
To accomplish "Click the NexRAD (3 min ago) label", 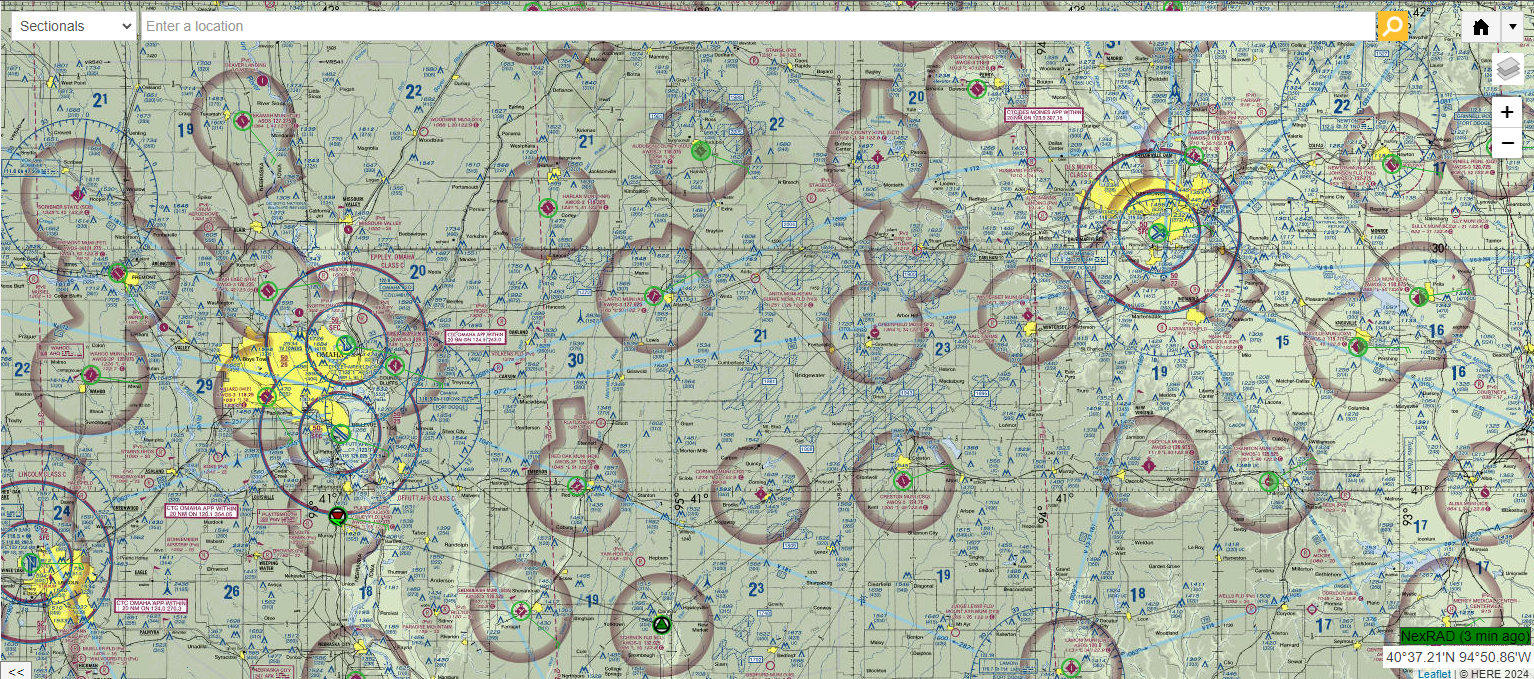I will tap(1465, 637).
